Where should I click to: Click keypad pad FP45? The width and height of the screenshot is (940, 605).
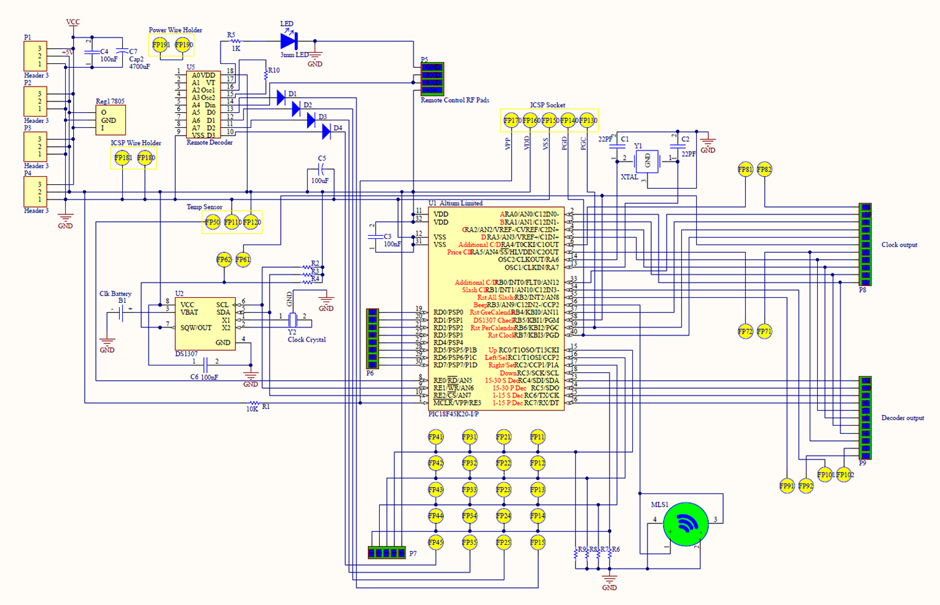(x=436, y=542)
